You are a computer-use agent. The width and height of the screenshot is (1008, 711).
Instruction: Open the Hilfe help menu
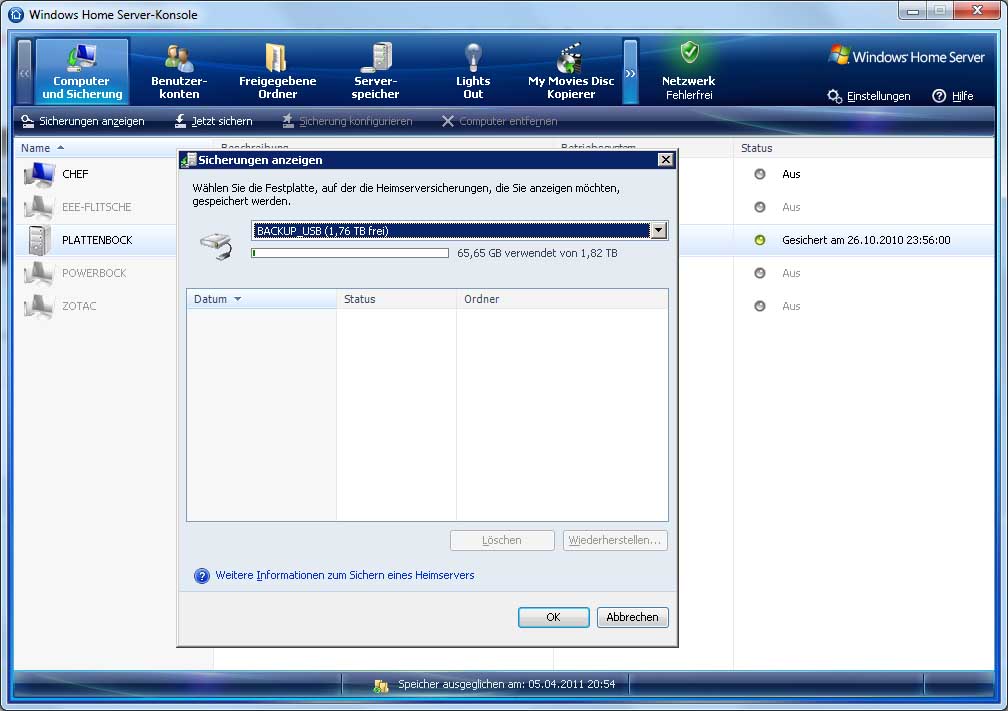tap(952, 96)
